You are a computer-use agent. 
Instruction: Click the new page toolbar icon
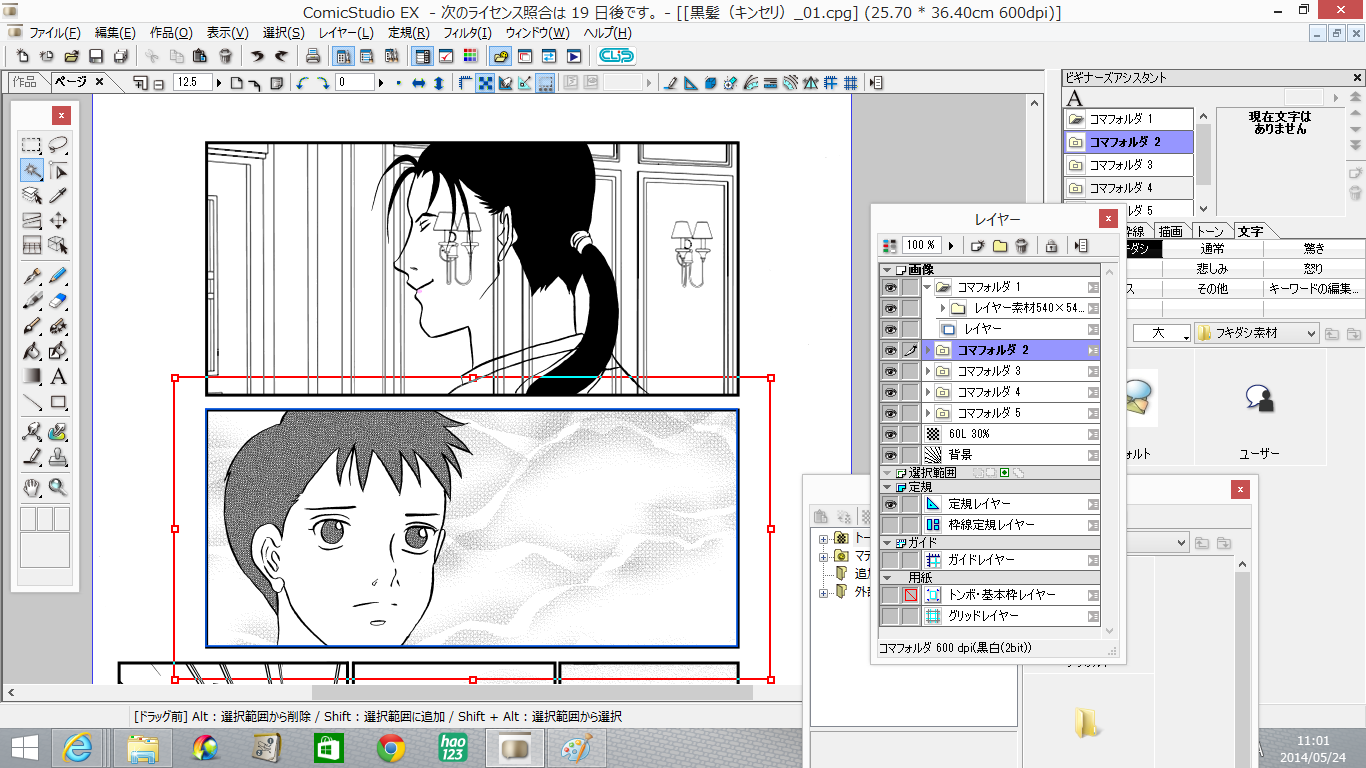[25, 56]
